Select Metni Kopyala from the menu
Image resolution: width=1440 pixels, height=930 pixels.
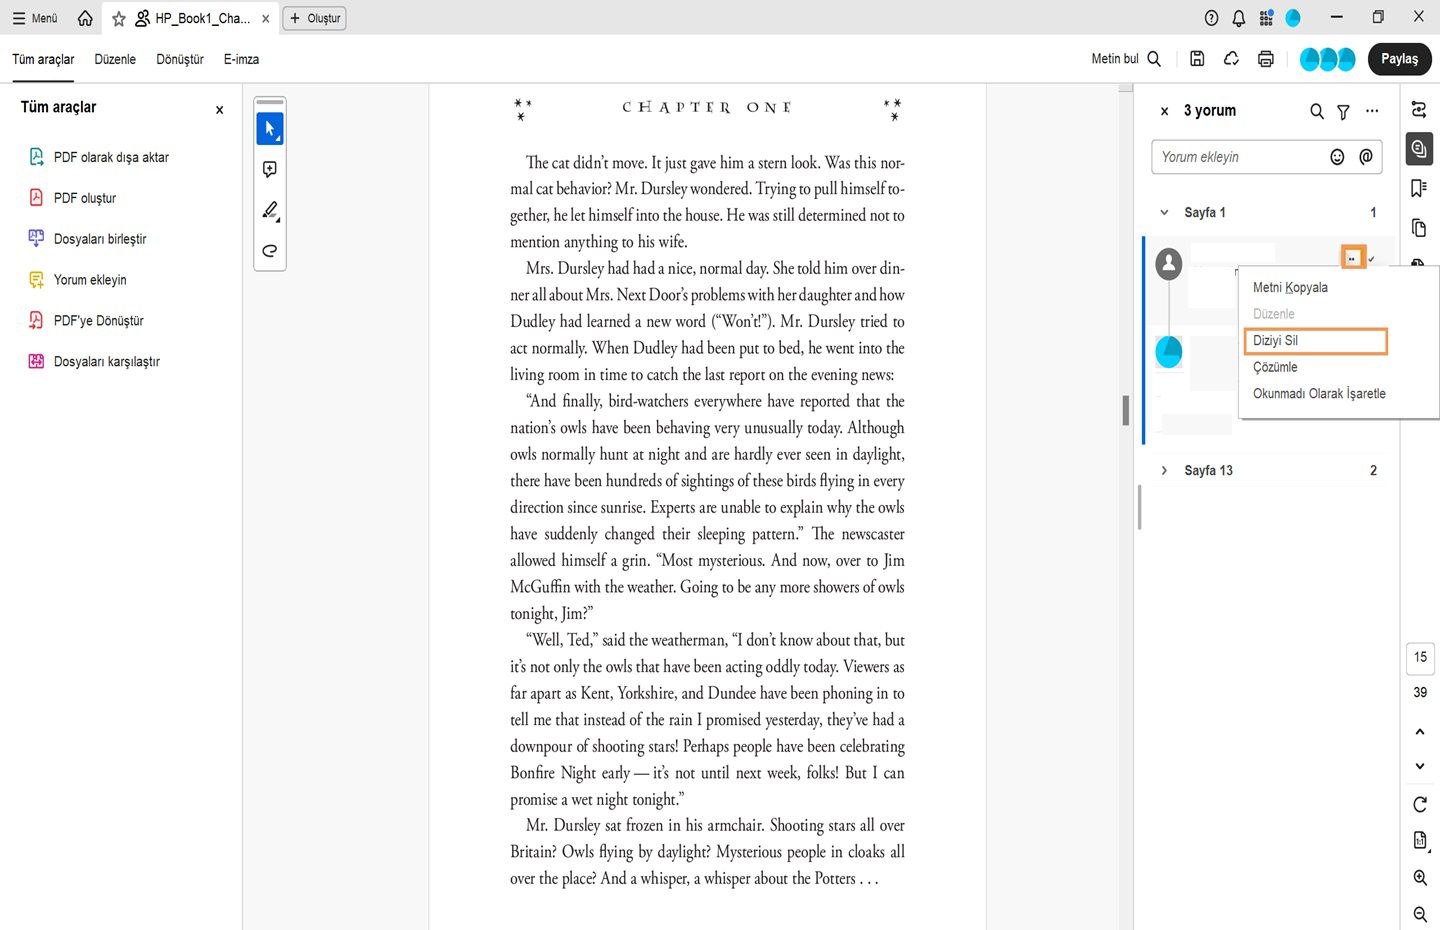[1290, 288]
